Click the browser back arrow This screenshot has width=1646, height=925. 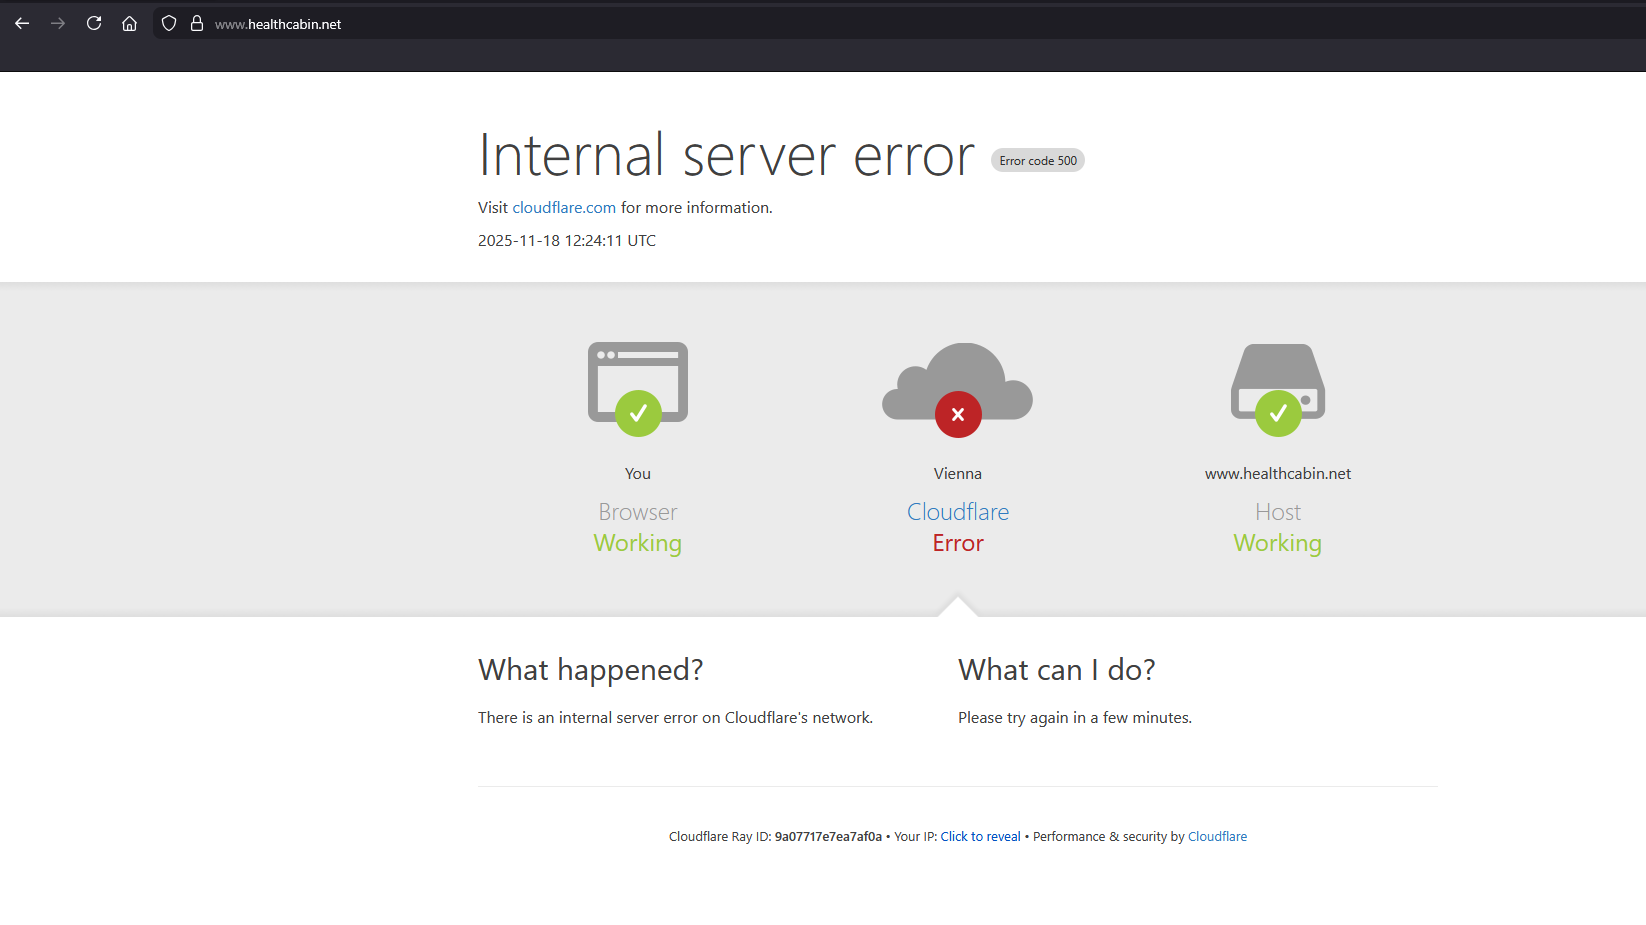[22, 23]
